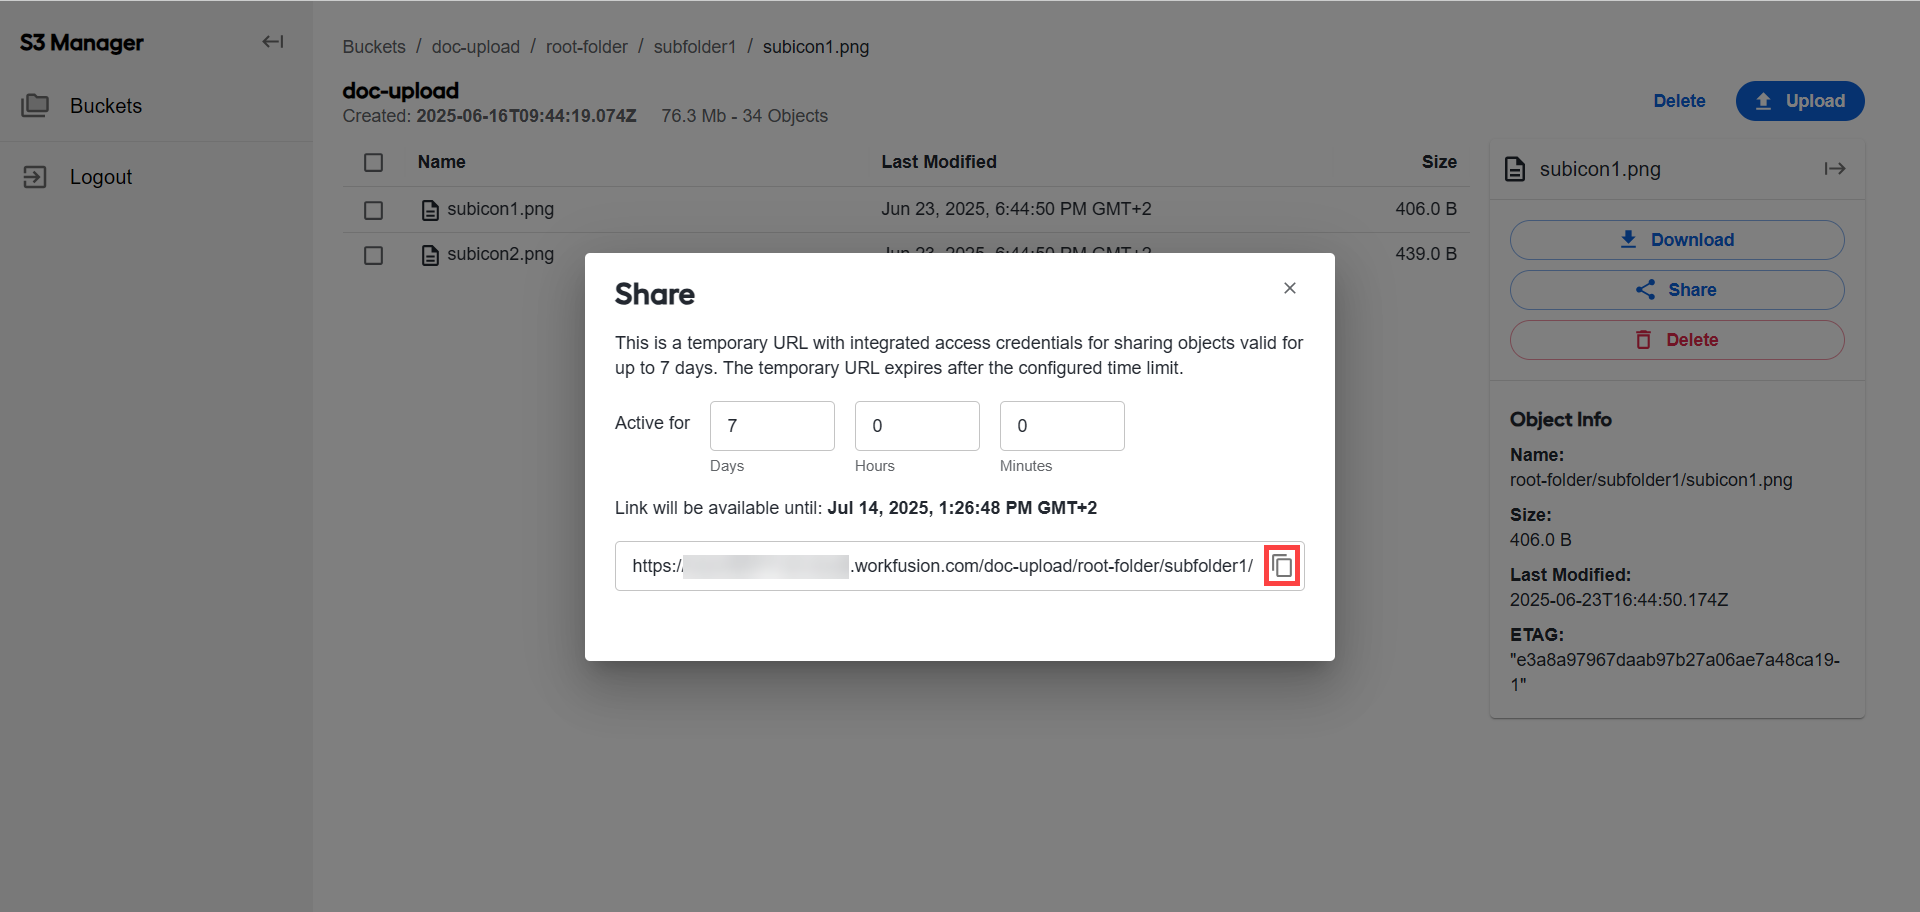Download subicon1.png
The height and width of the screenshot is (912, 1920).
pos(1677,240)
